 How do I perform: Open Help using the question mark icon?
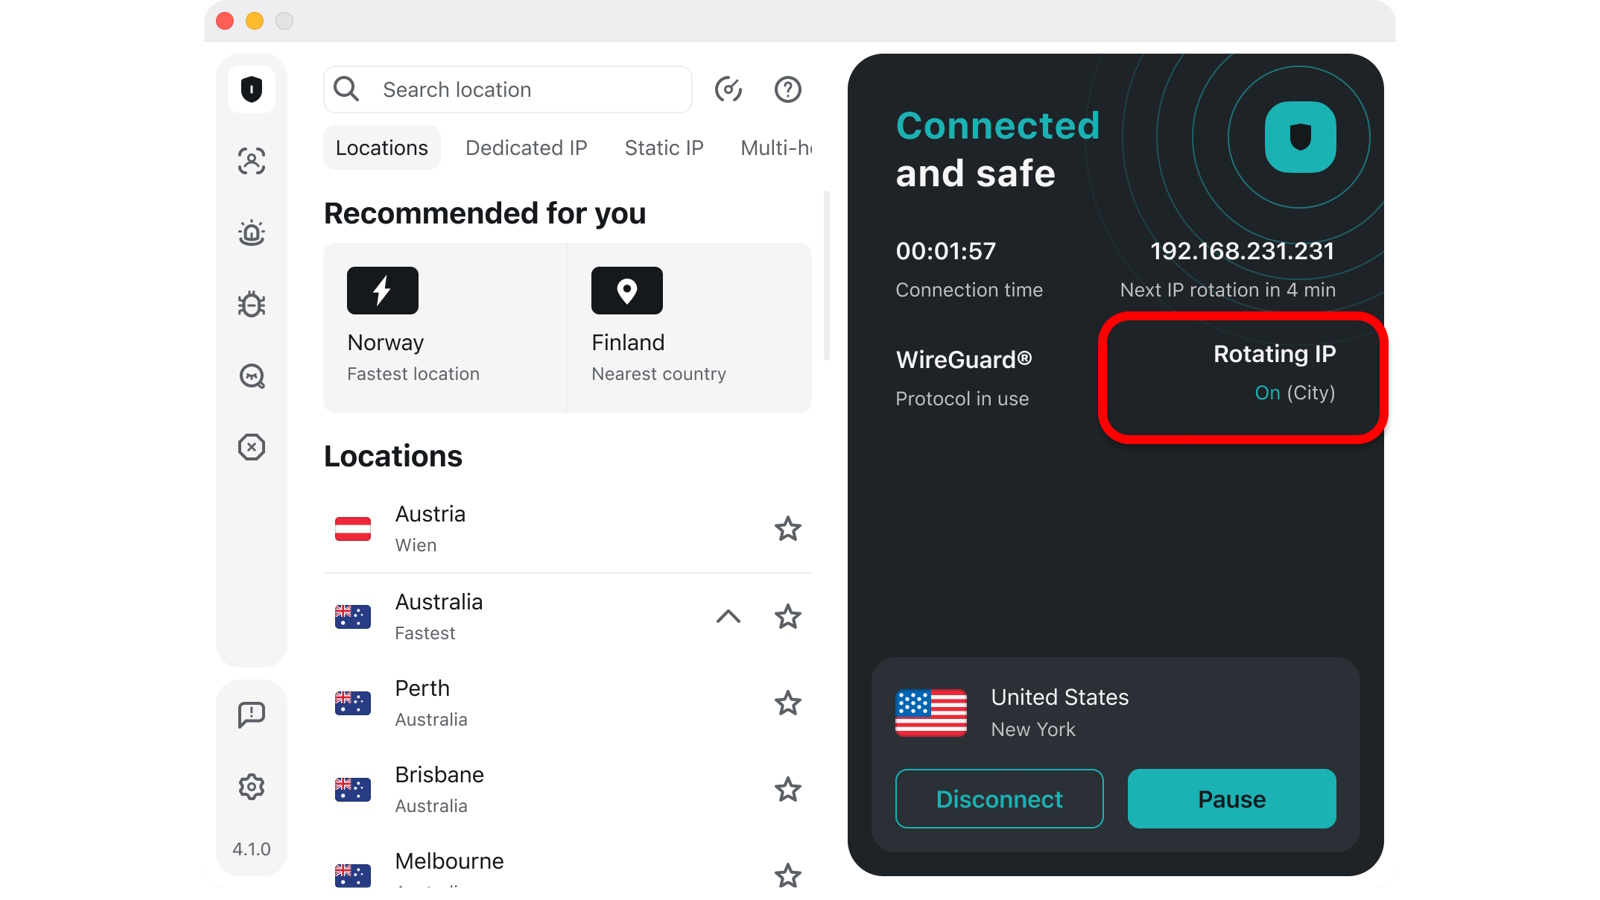click(x=788, y=89)
